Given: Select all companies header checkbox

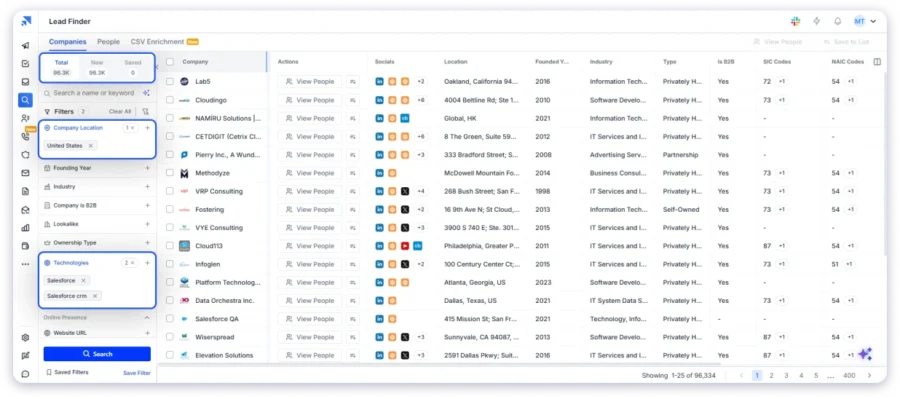Looking at the screenshot, I should click(170, 61).
